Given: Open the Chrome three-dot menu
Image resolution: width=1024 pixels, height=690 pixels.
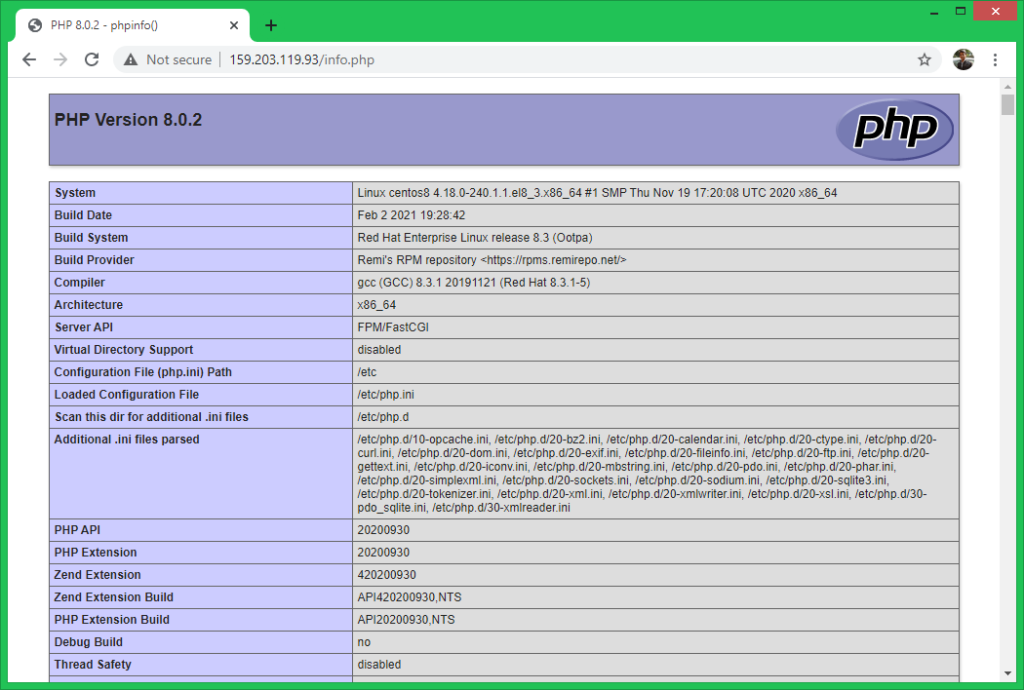Looking at the screenshot, I should pos(995,60).
